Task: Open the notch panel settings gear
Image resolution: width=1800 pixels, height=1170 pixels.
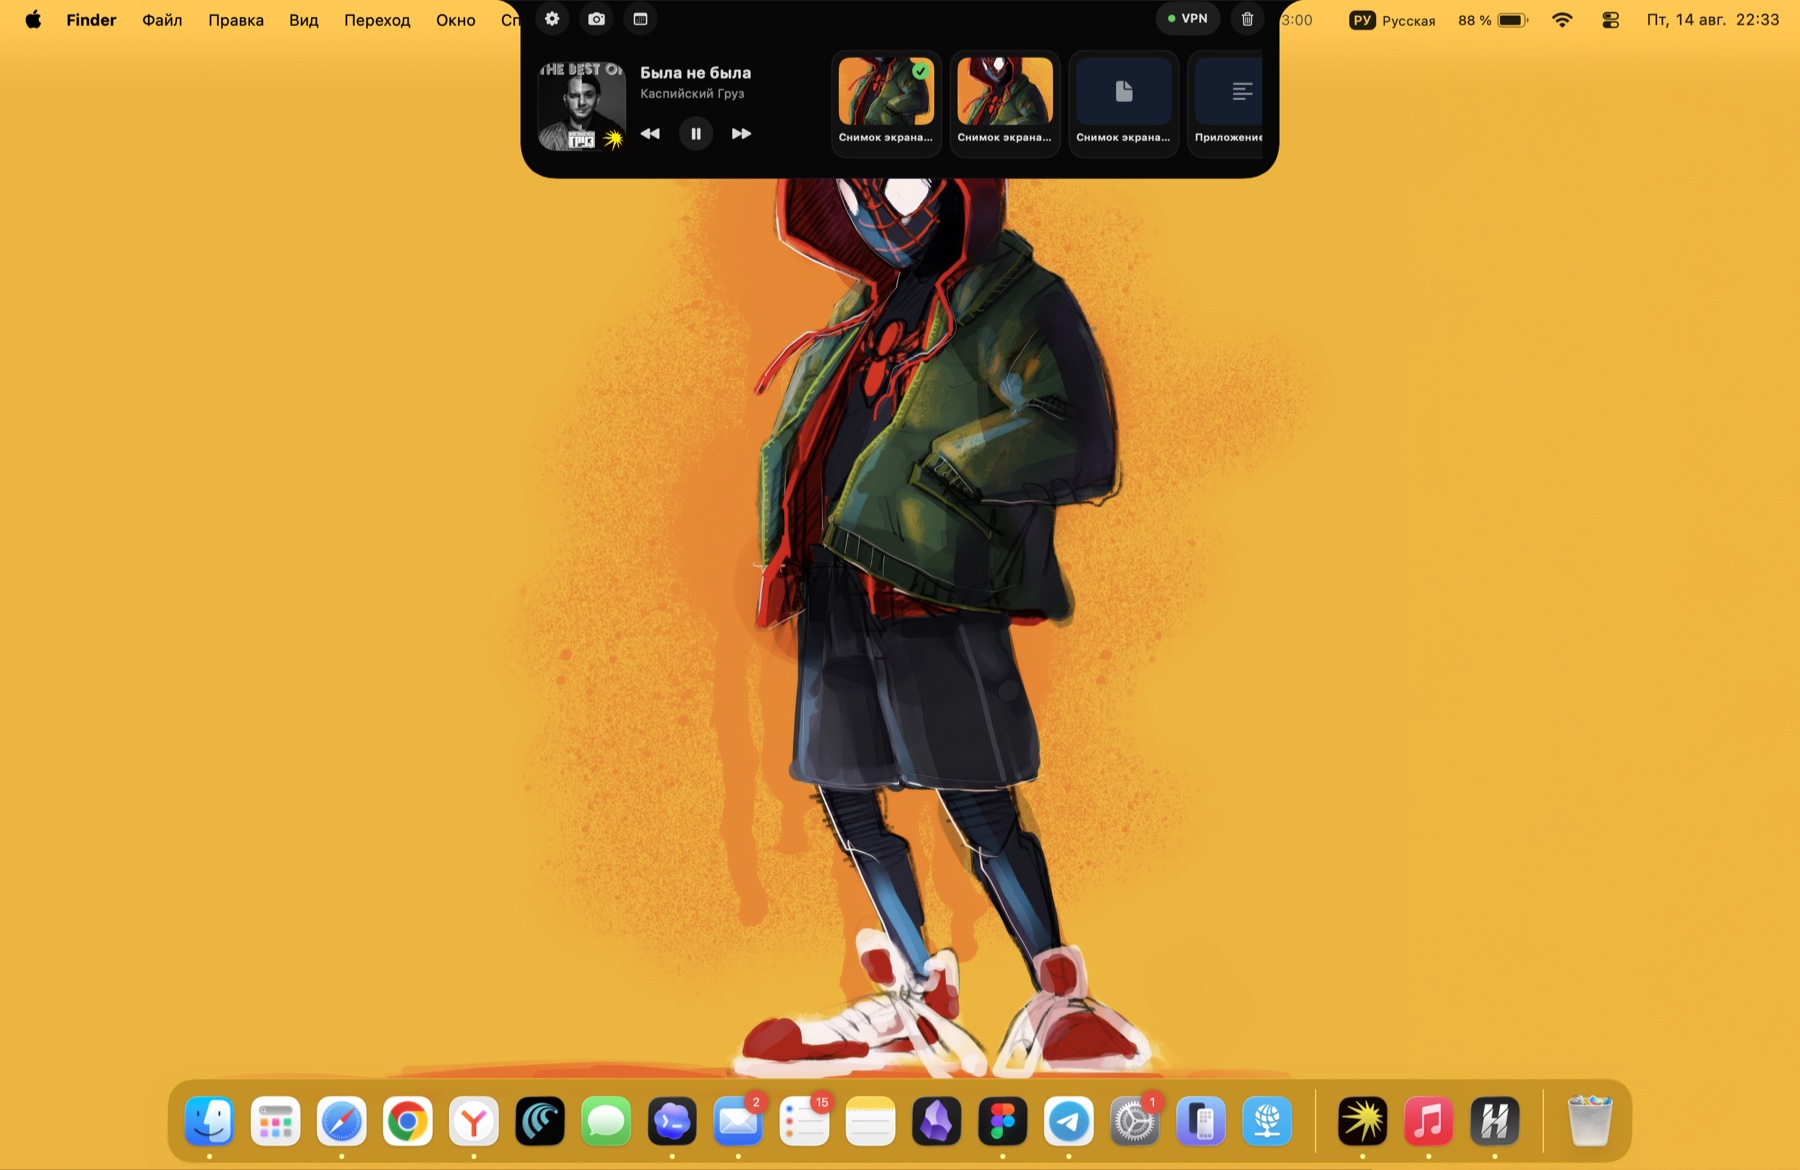Action: 552,19
